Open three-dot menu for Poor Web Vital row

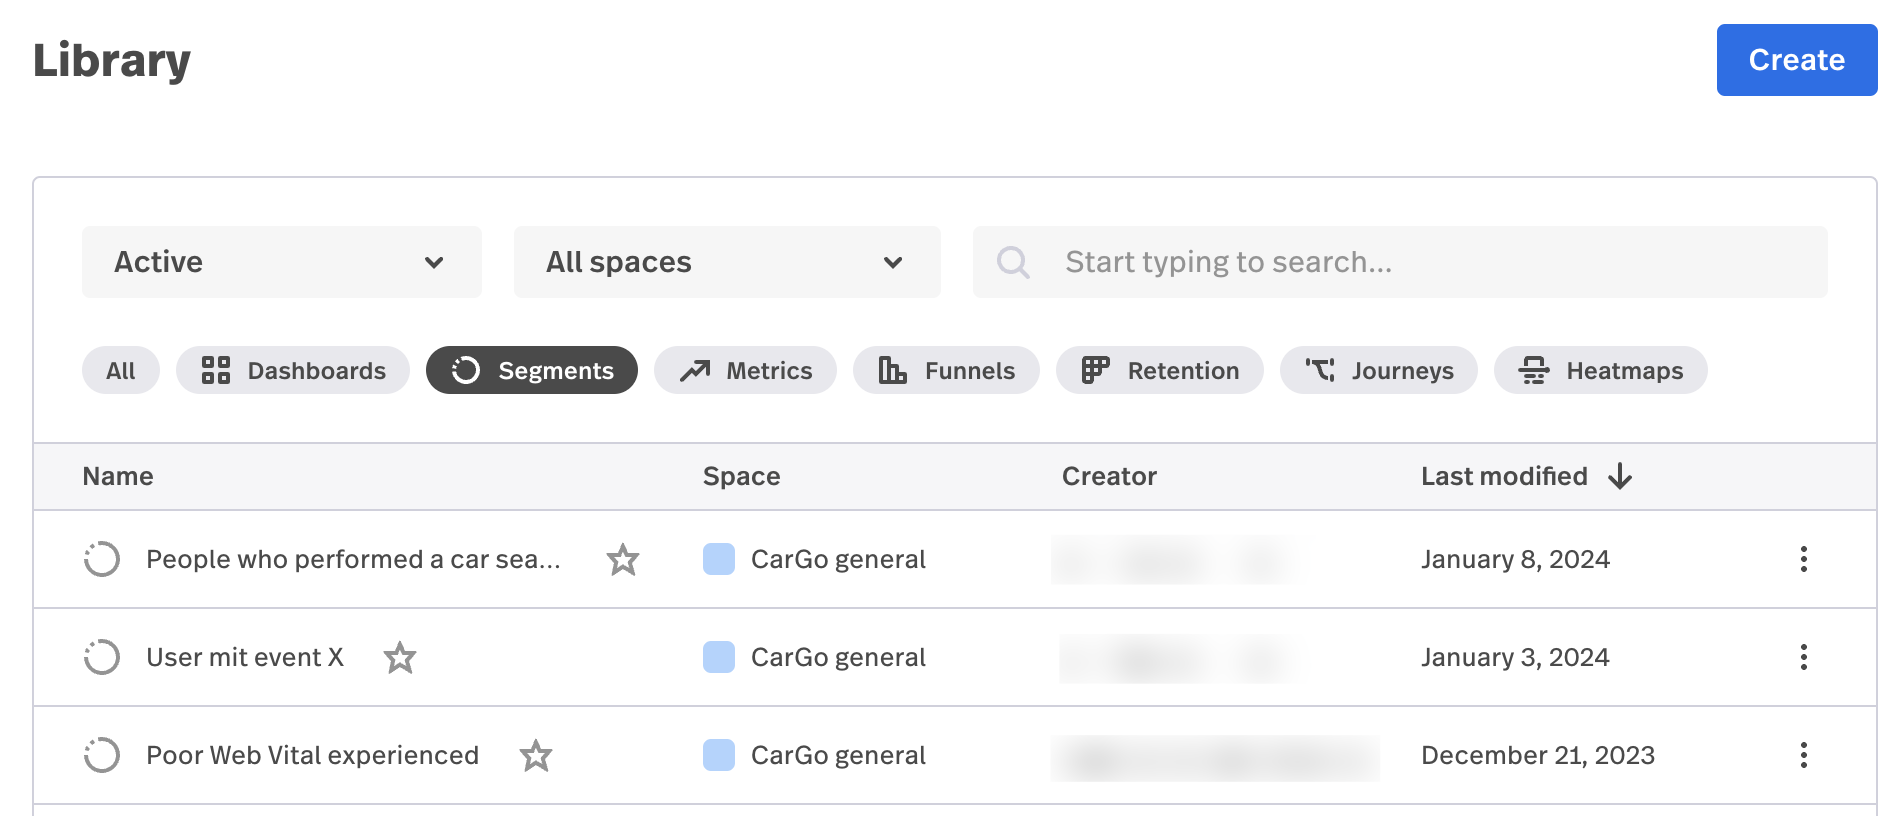[1803, 755]
